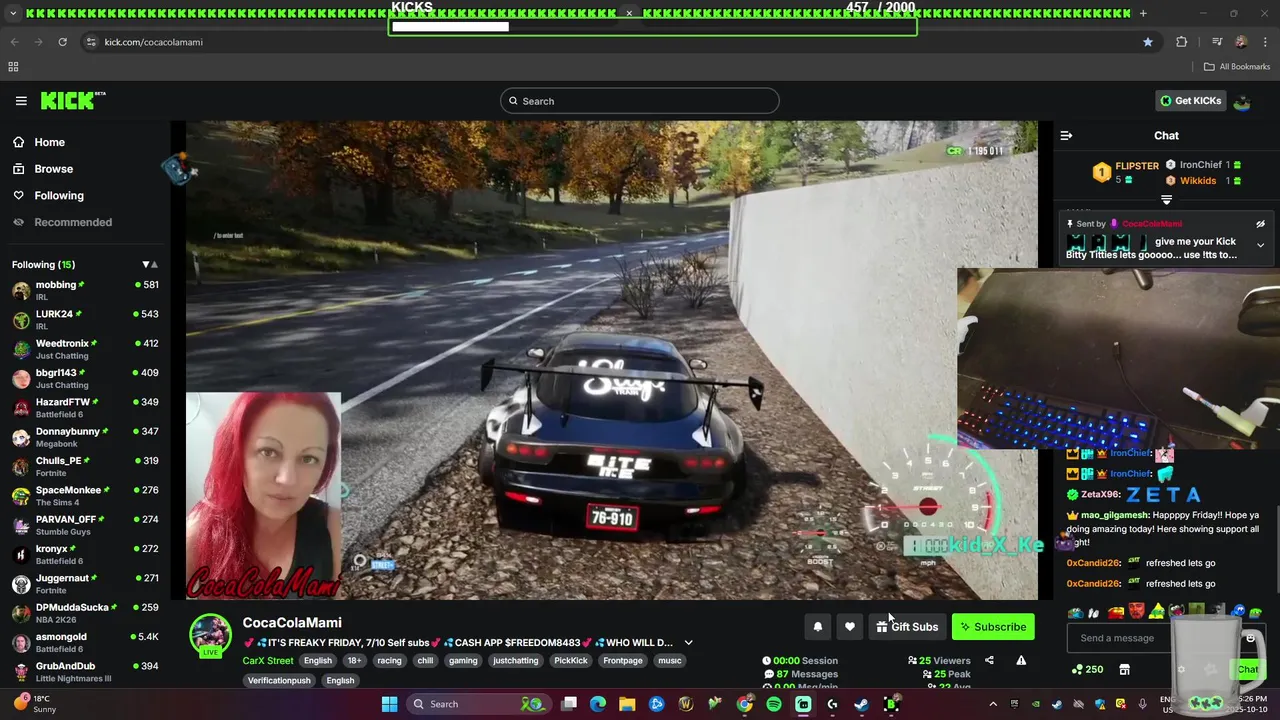Click the Gift Subs button
Viewport: 1280px width, 720px height.
point(907,627)
